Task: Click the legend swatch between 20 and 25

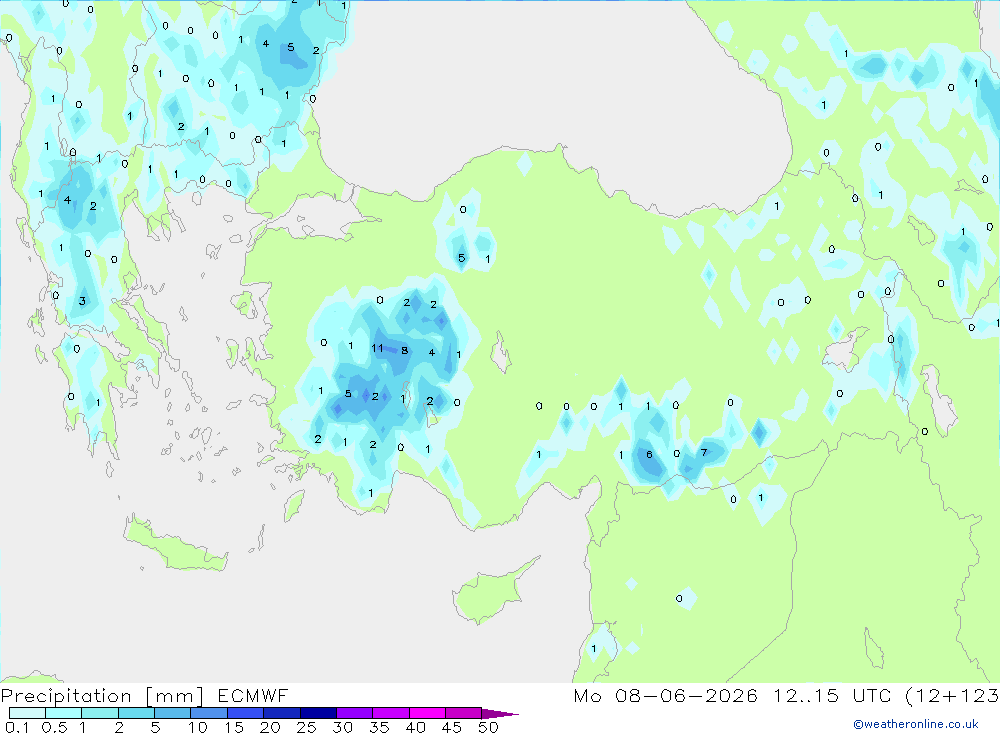Action: click(x=281, y=713)
